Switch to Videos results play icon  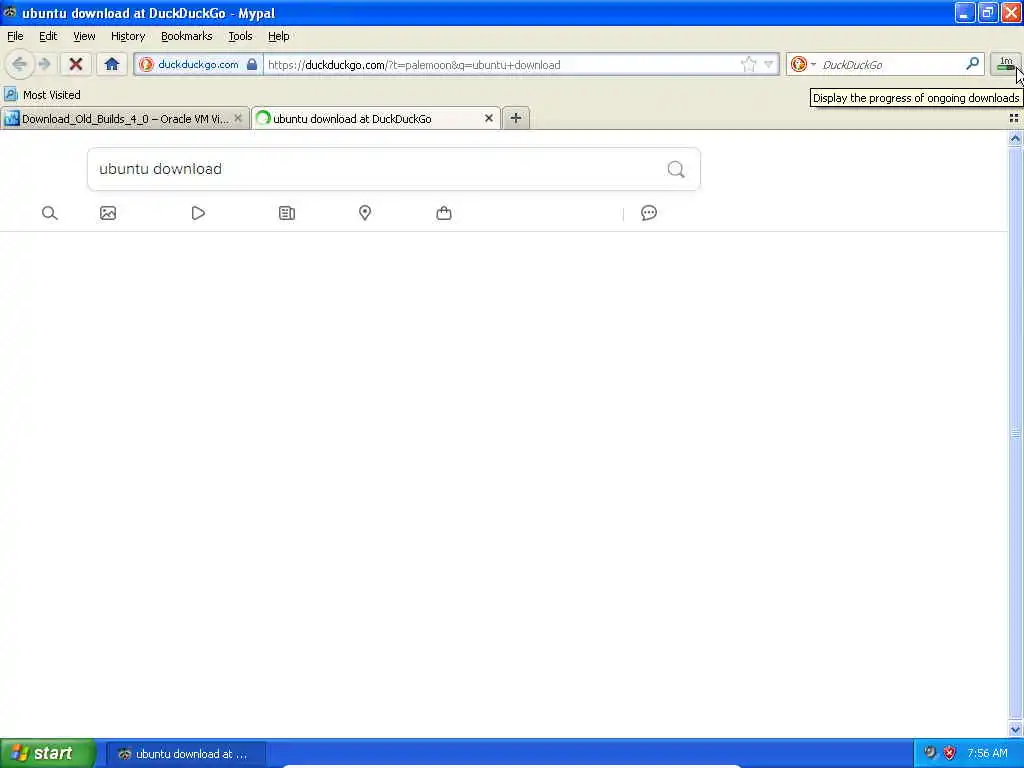[198, 213]
